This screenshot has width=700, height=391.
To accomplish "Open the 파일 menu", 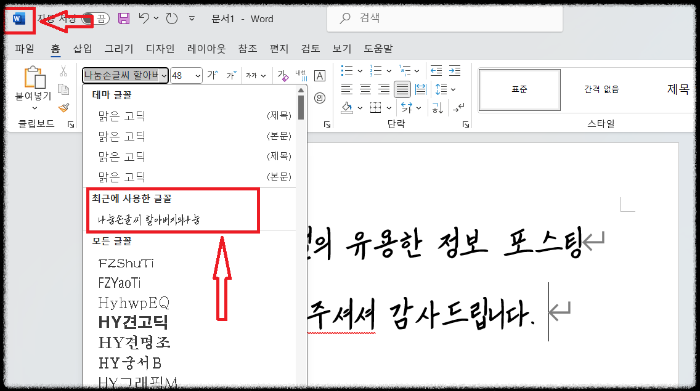I will point(24,48).
